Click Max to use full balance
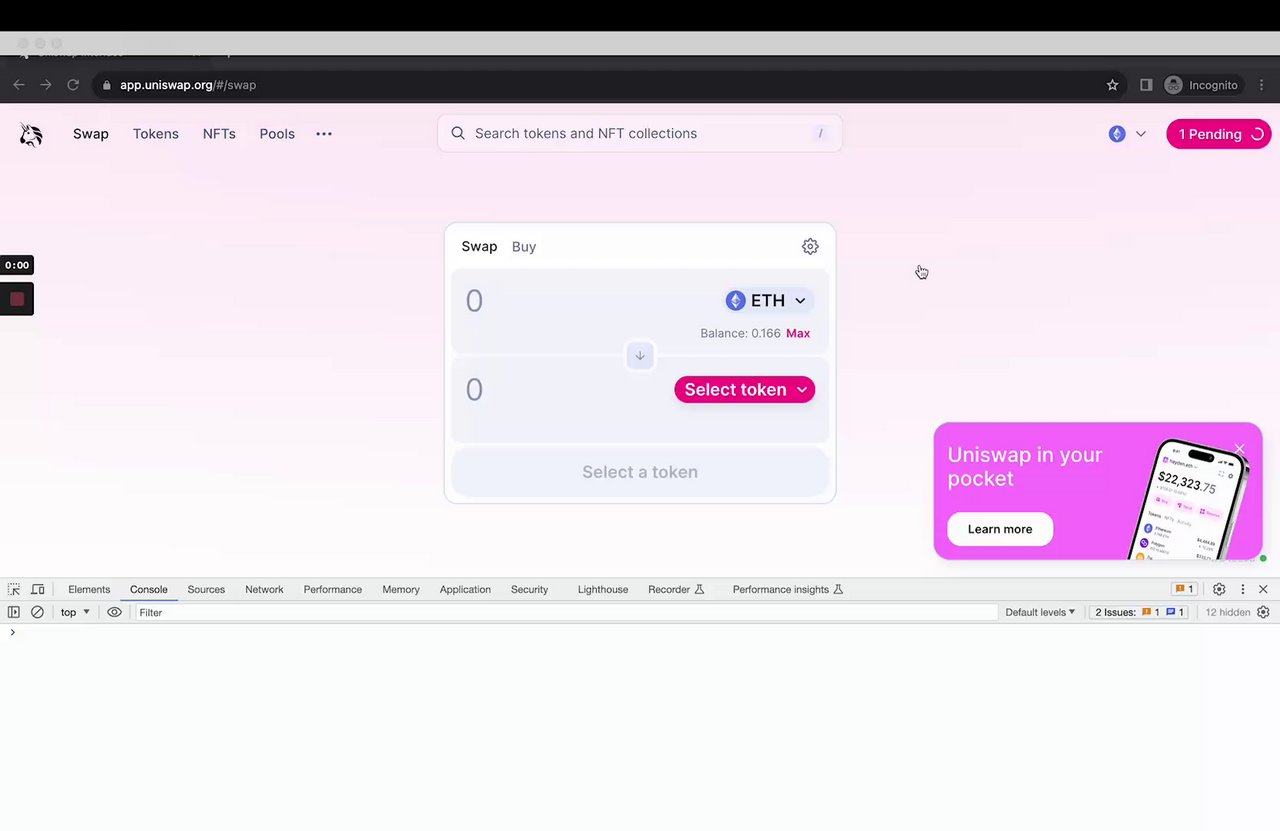 tap(798, 333)
